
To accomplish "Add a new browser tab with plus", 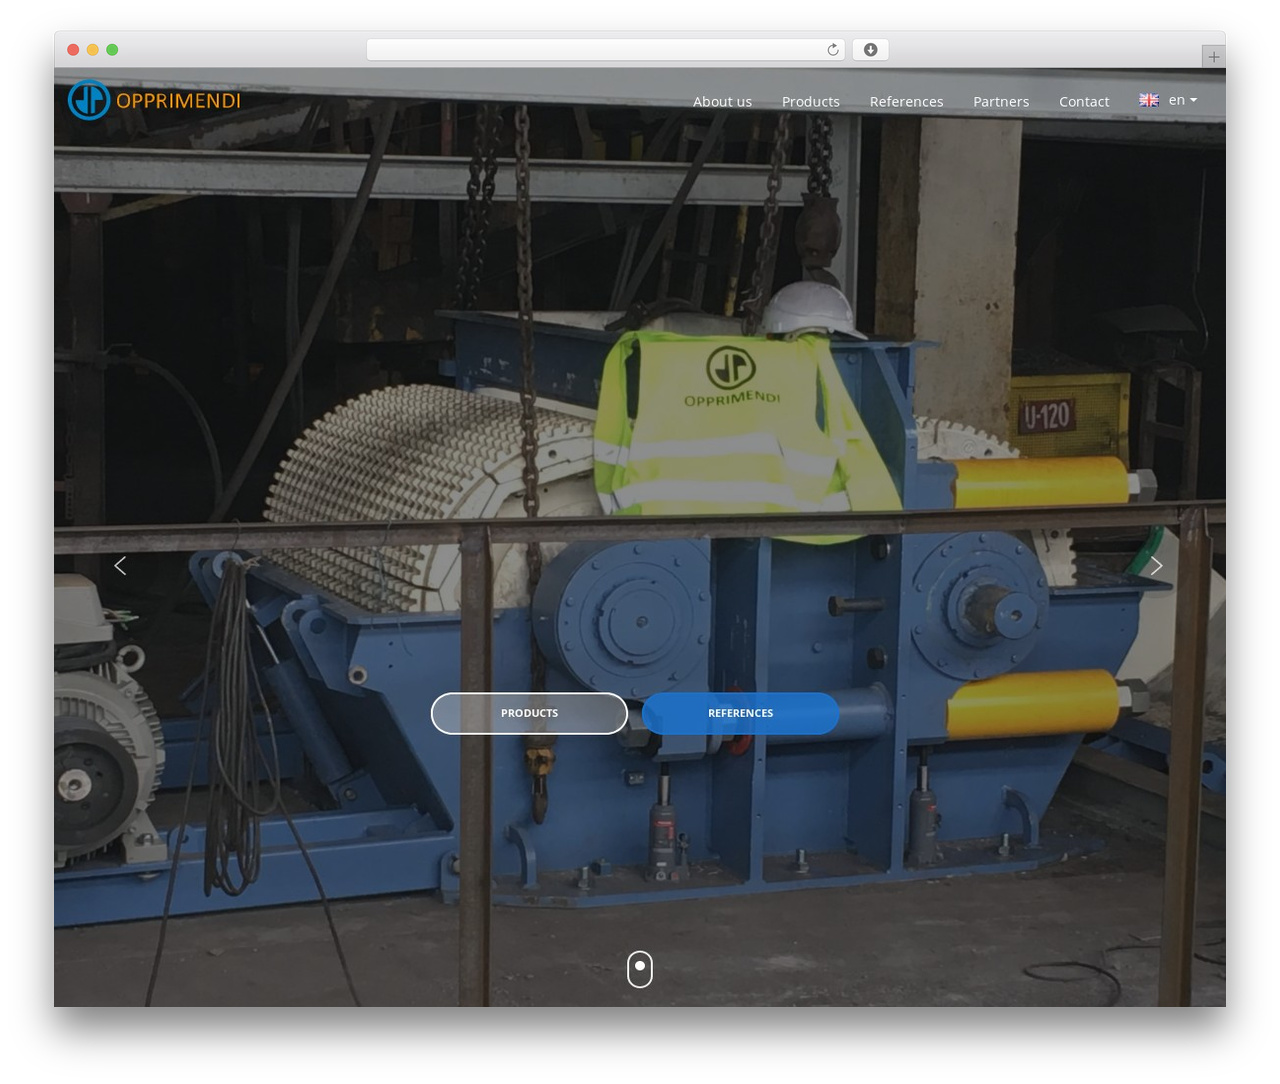I will click(x=1213, y=57).
